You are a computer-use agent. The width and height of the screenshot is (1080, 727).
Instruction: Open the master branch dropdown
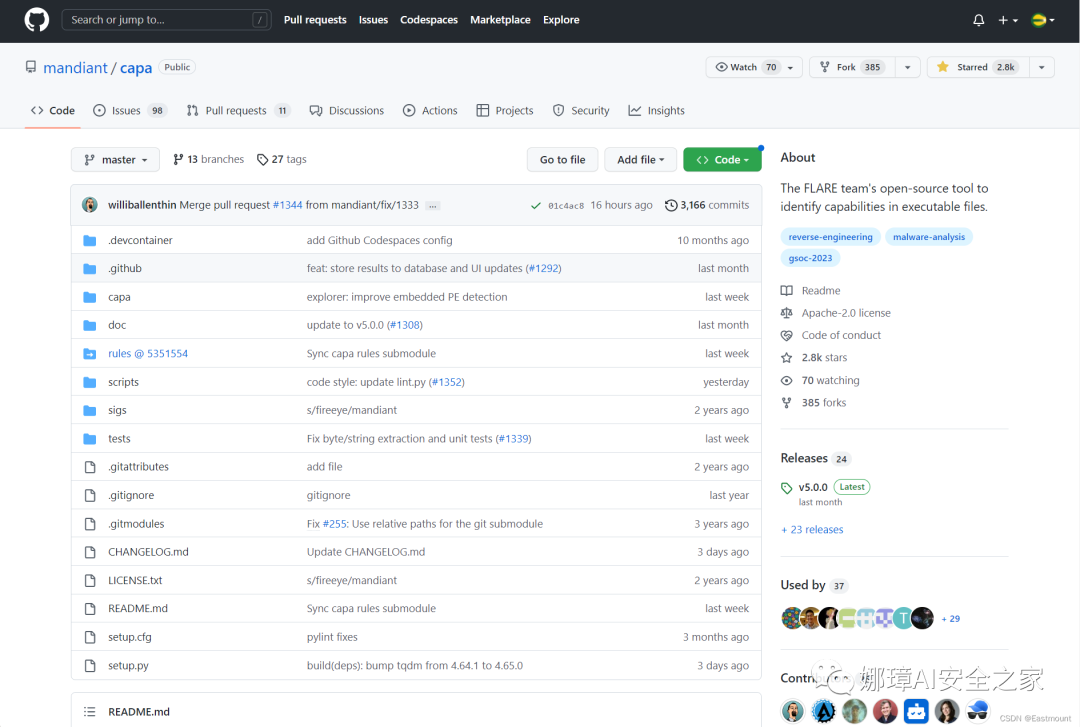(115, 159)
